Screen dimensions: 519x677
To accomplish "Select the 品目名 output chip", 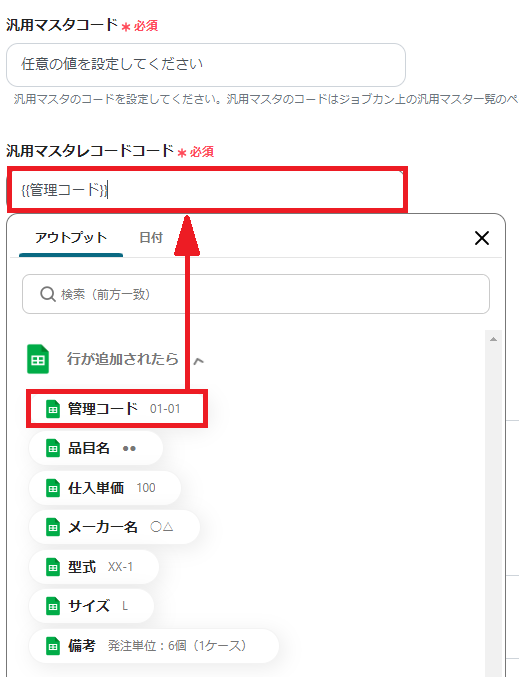I will coord(96,448).
